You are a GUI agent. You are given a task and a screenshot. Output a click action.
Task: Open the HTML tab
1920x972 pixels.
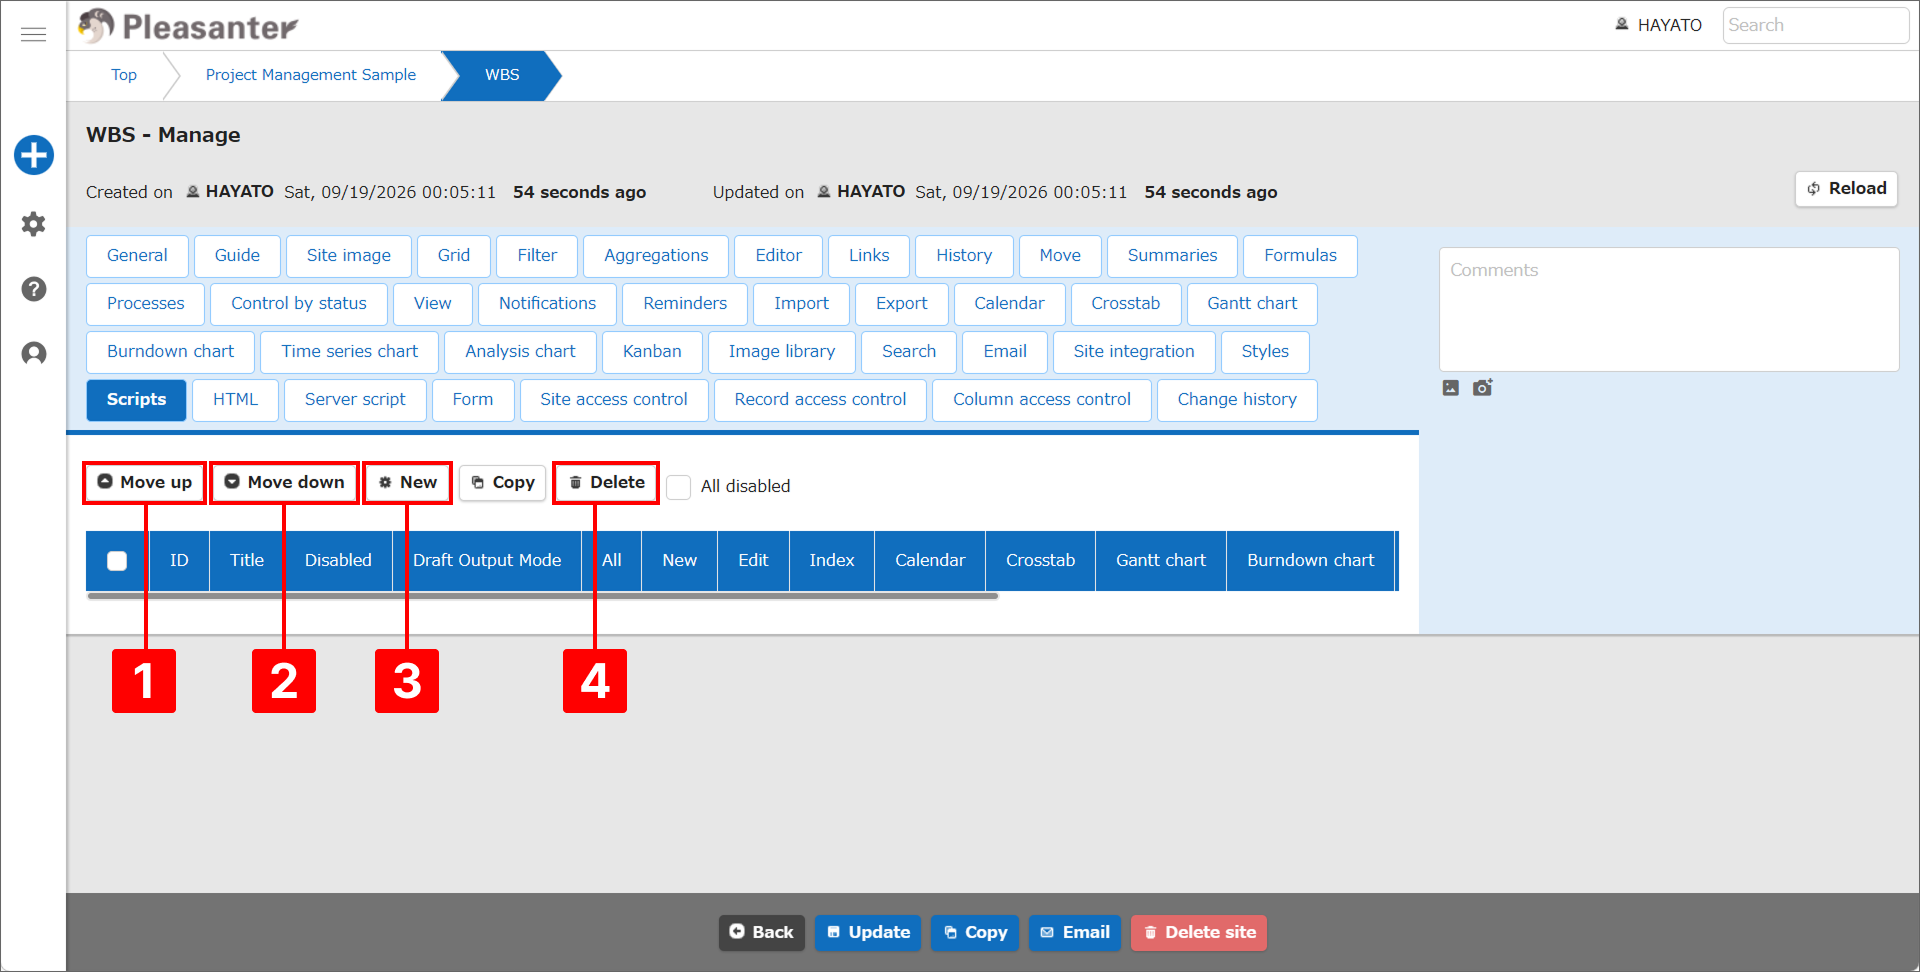click(x=235, y=400)
